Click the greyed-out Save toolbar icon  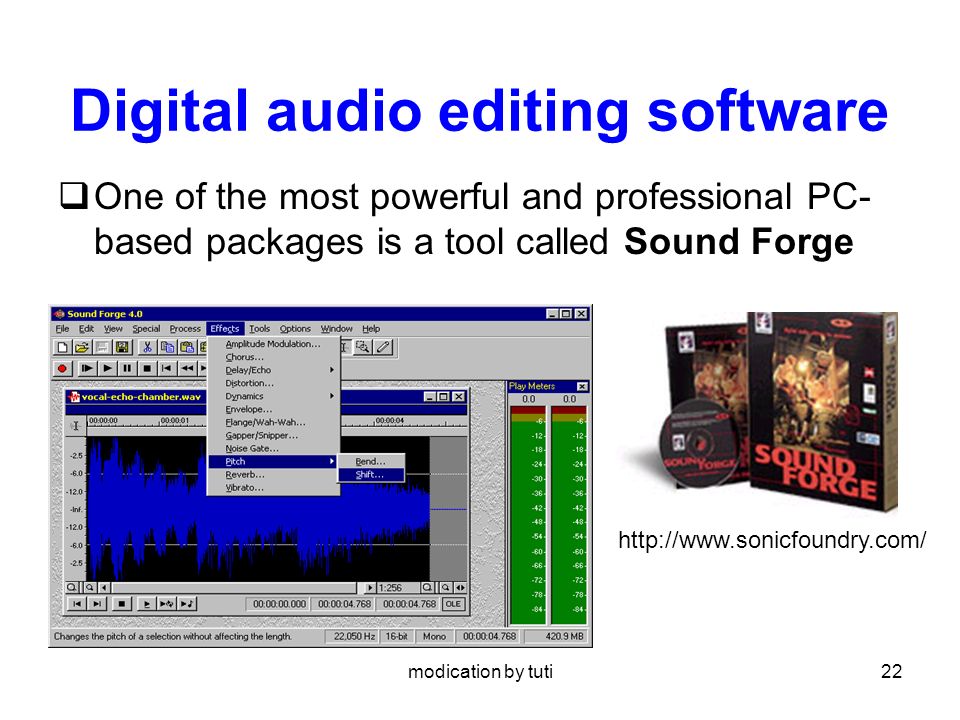[102, 348]
